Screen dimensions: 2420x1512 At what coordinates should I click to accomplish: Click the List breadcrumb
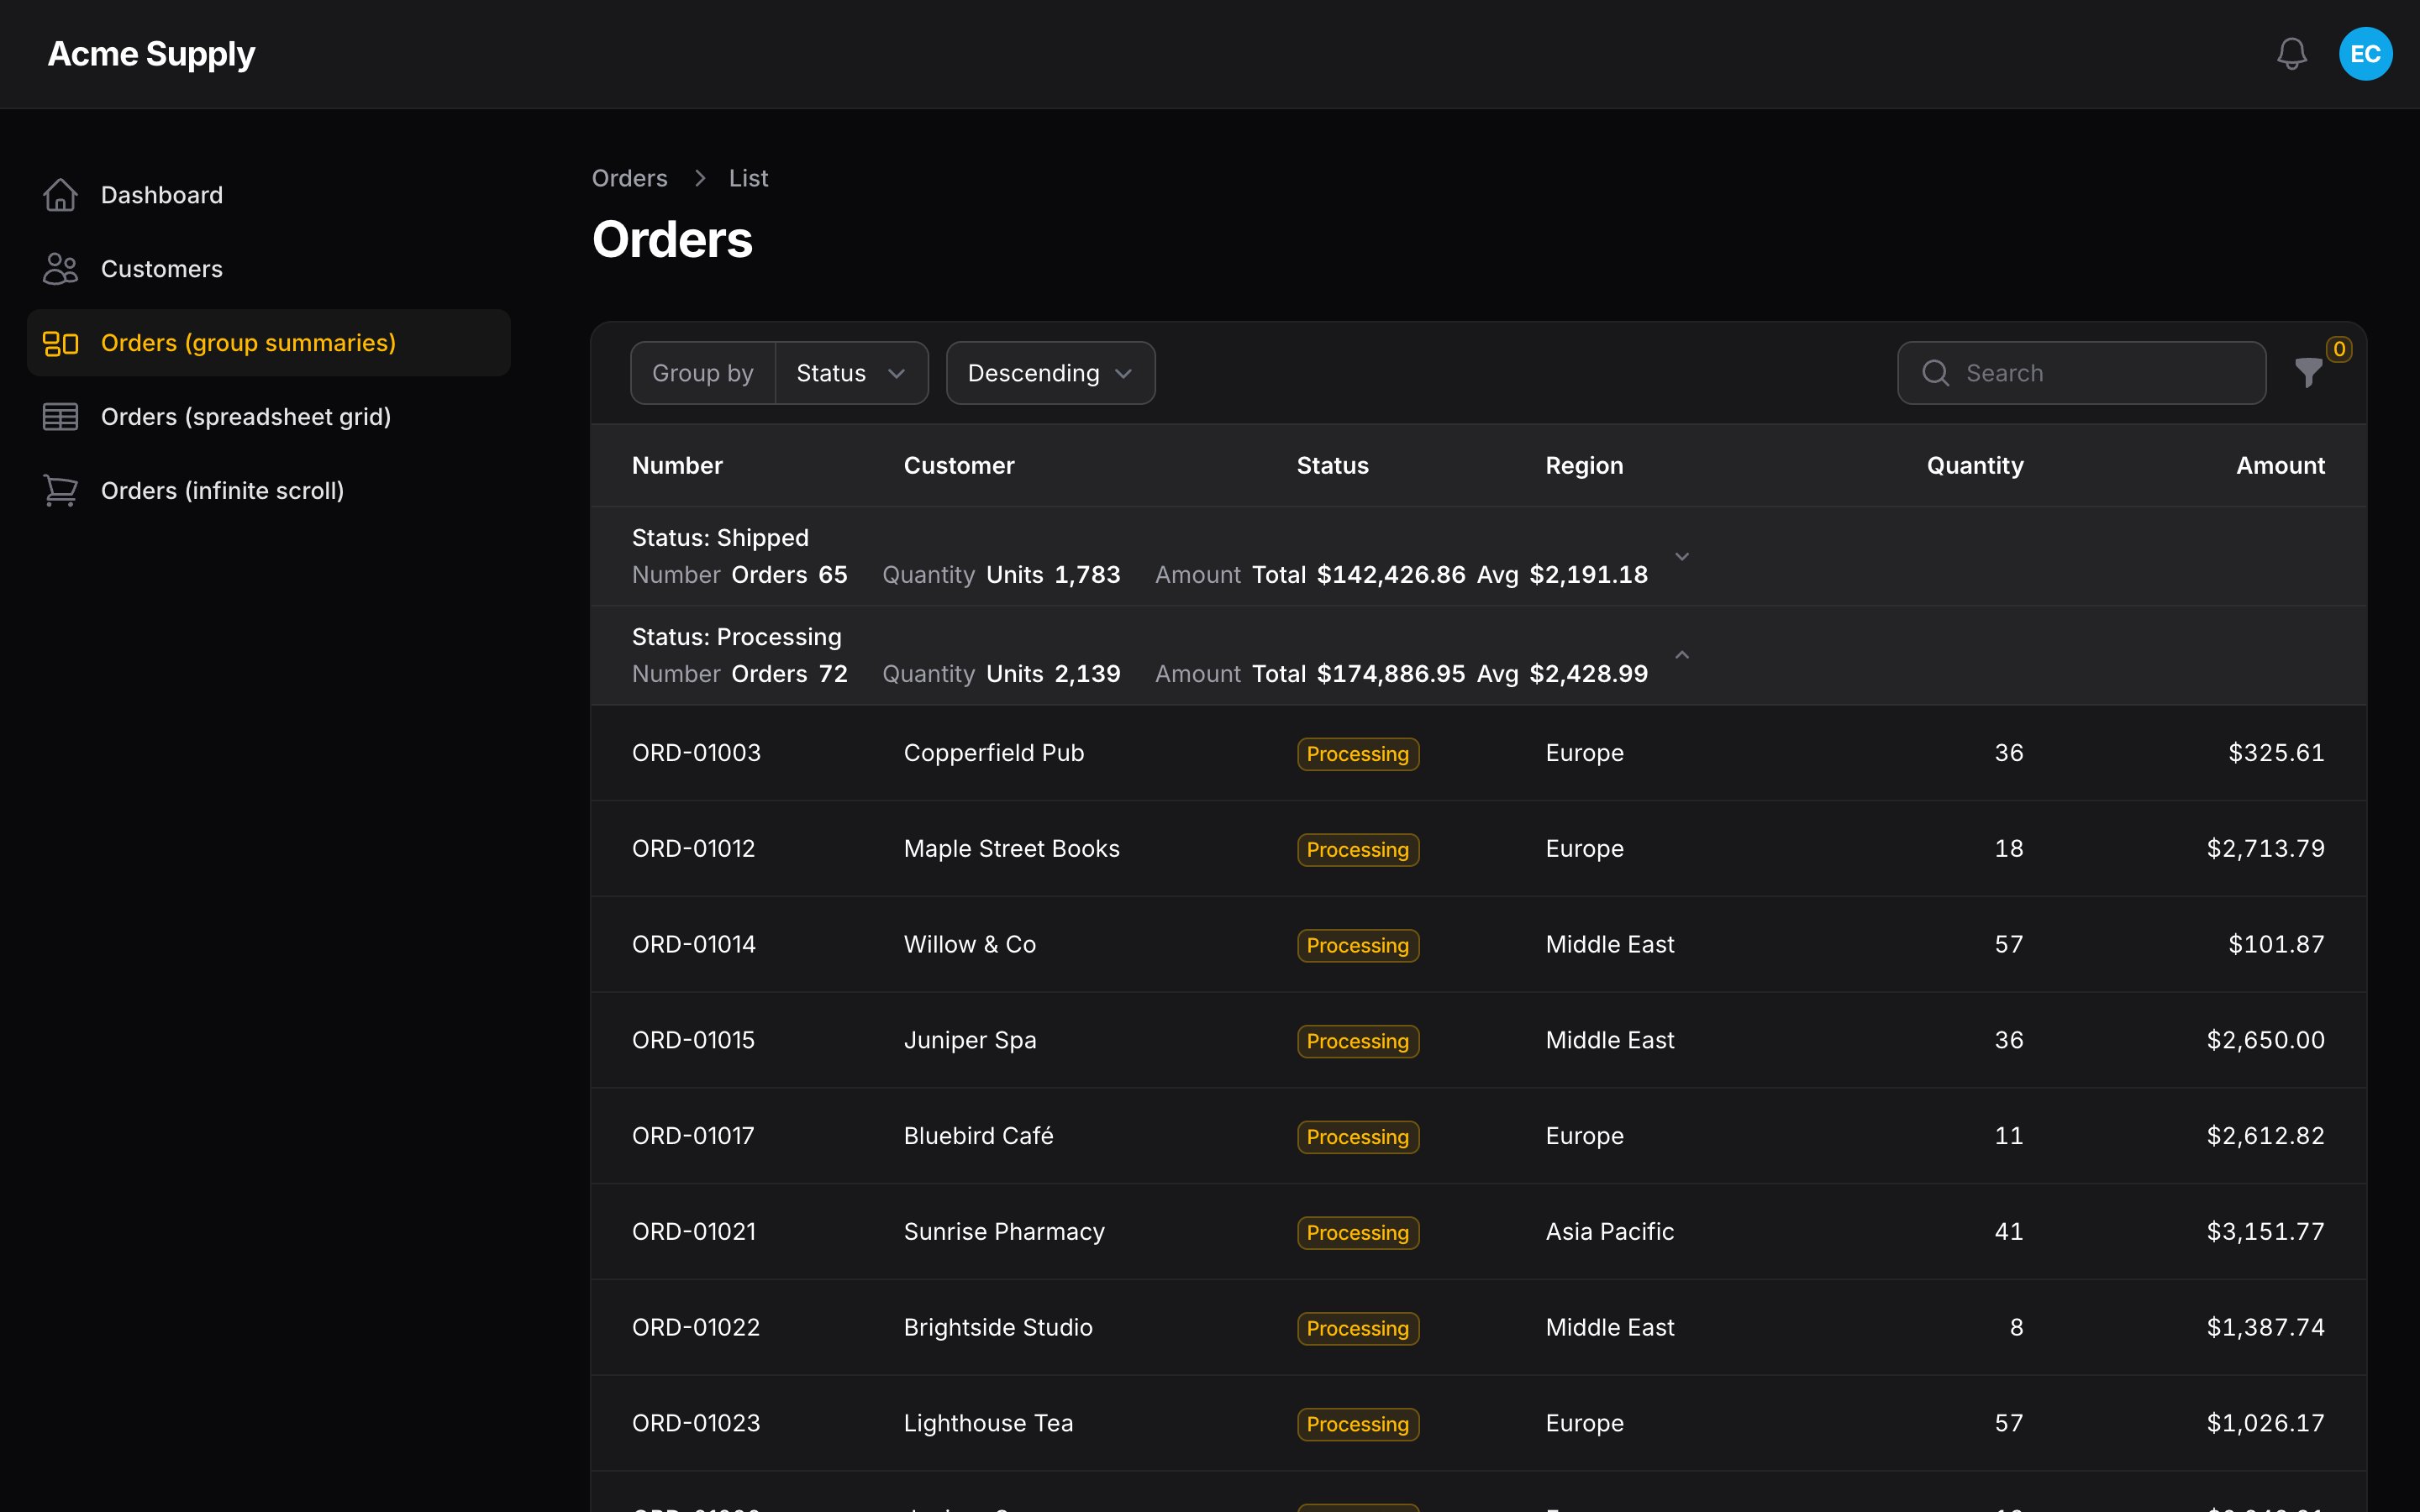pyautogui.click(x=748, y=178)
